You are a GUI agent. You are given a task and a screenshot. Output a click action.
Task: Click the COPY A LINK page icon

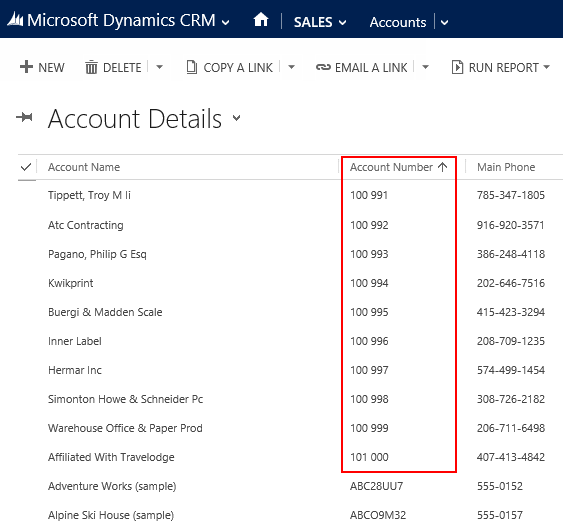(192, 67)
